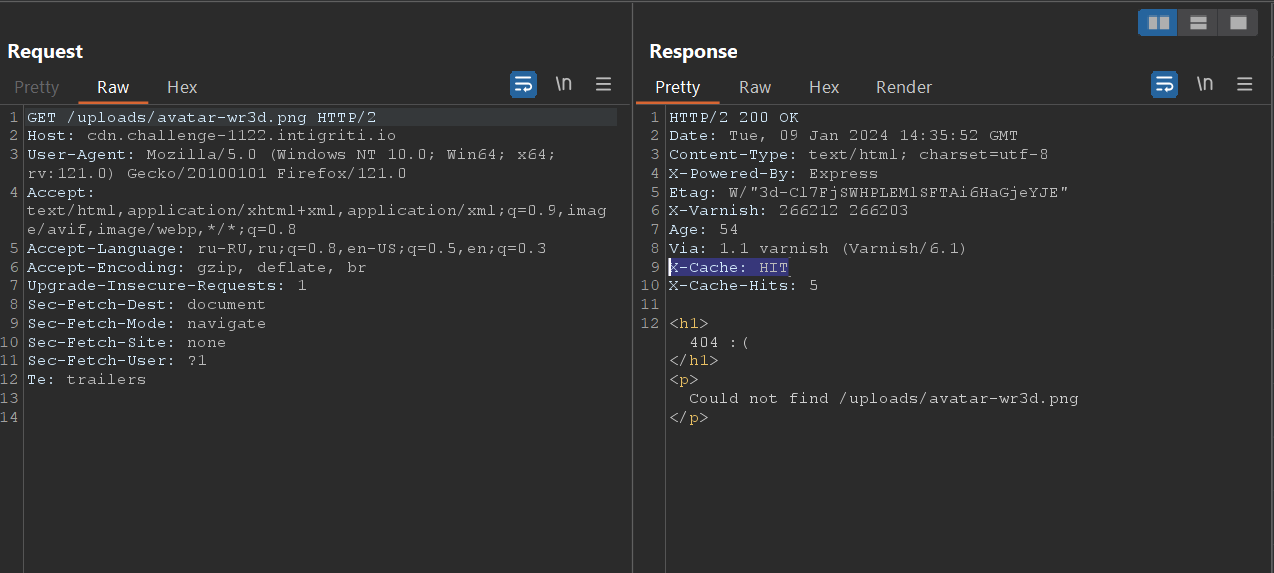Open Response panel options menu
The height and width of the screenshot is (573, 1274).
(x=1245, y=85)
